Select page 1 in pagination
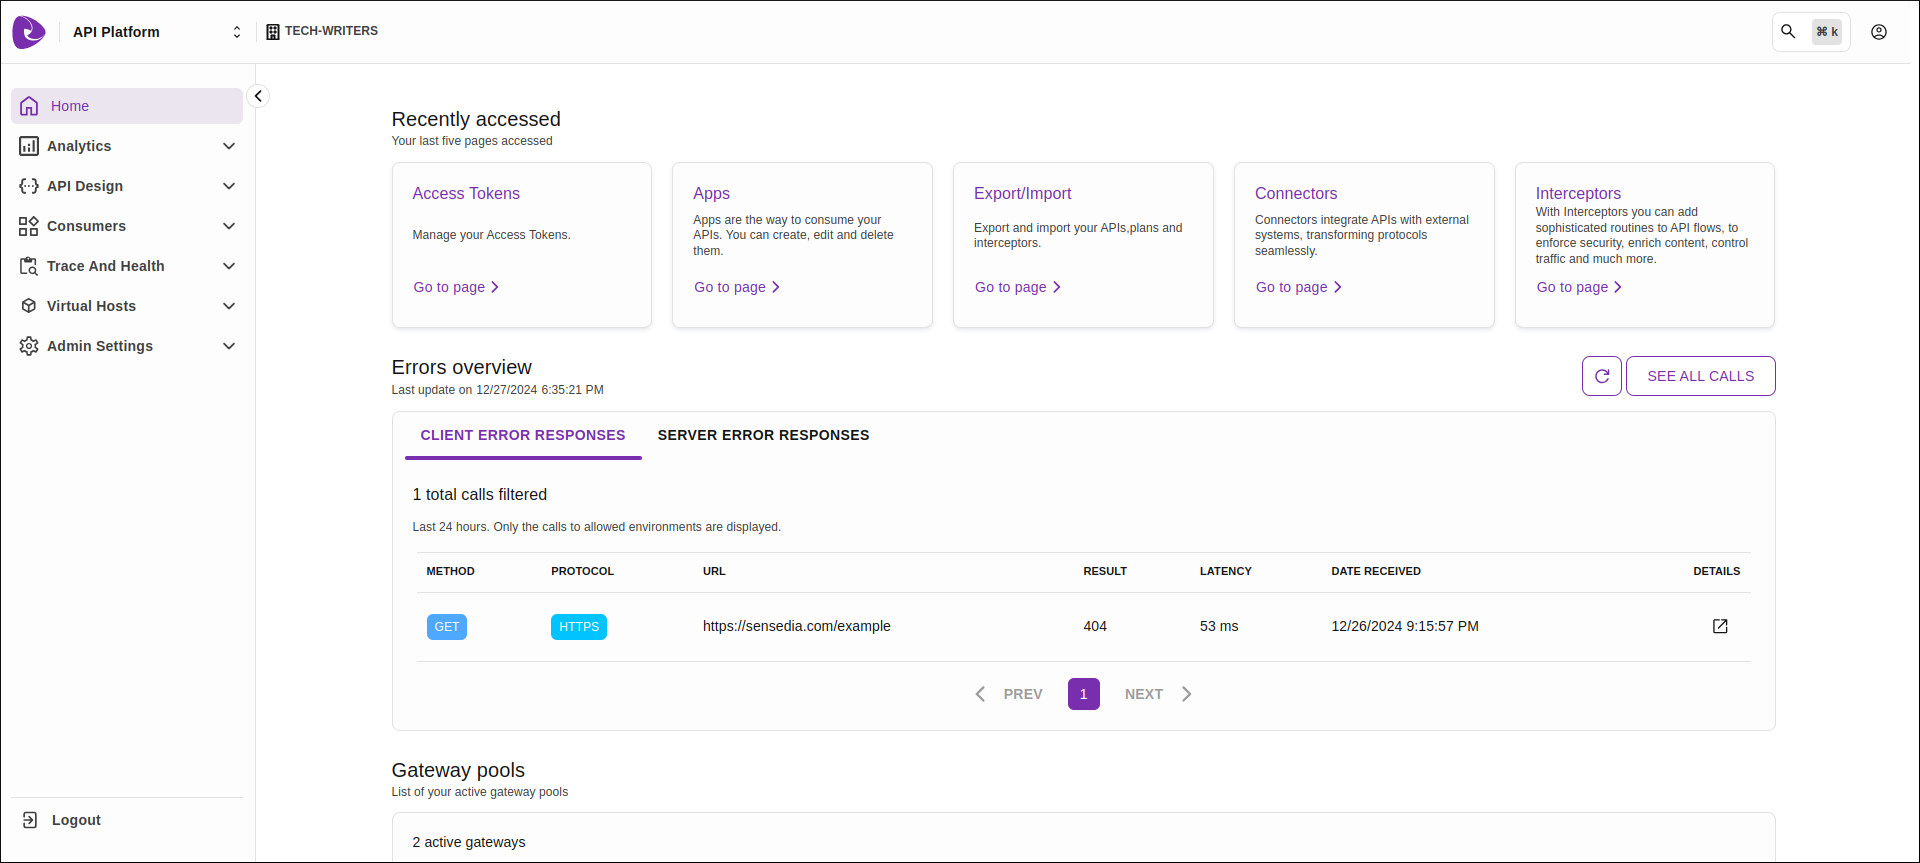The image size is (1920, 863). tap(1083, 694)
